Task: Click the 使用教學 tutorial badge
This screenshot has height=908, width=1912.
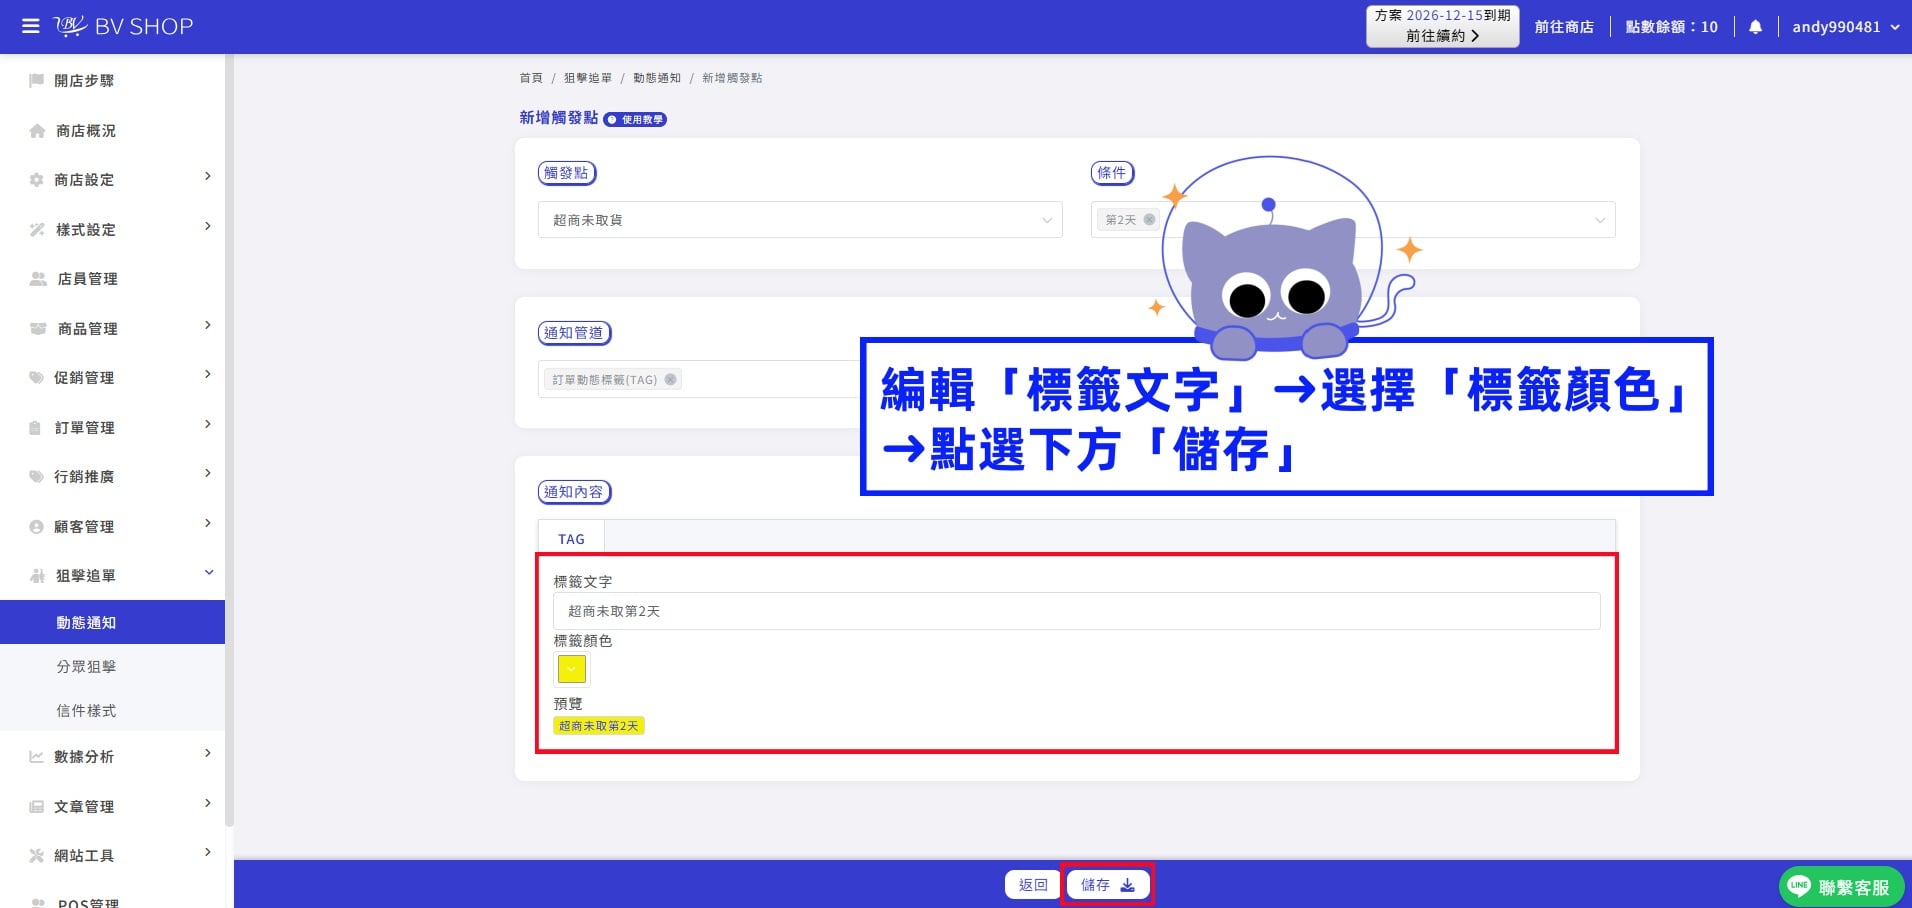Action: [635, 119]
